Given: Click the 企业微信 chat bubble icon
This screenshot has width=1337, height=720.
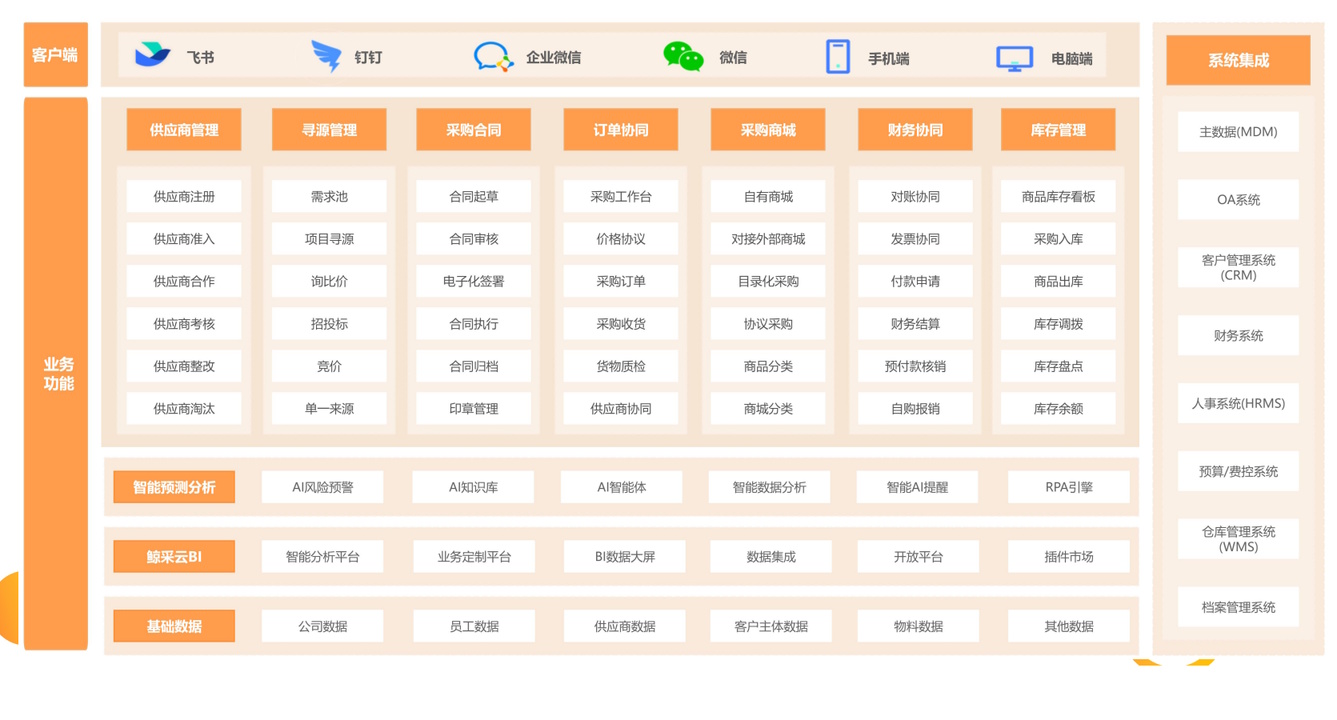Looking at the screenshot, I should click(x=493, y=57).
